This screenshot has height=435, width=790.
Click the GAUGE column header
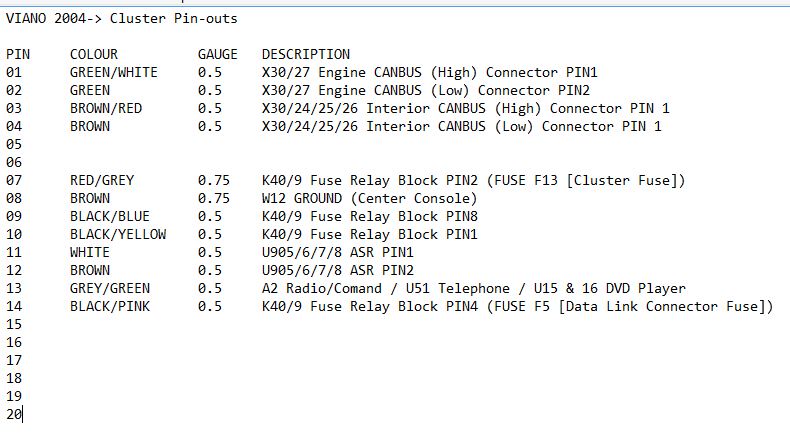tap(217, 54)
